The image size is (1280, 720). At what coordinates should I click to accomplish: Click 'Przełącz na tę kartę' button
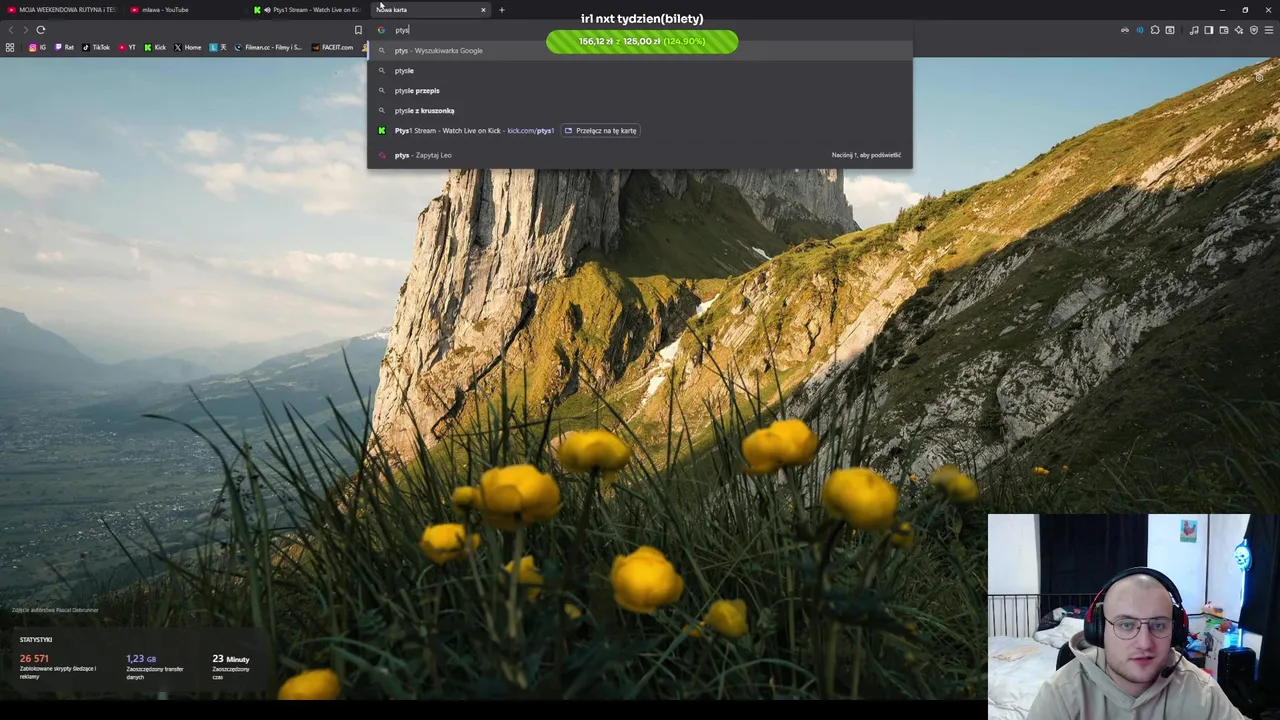(600, 130)
